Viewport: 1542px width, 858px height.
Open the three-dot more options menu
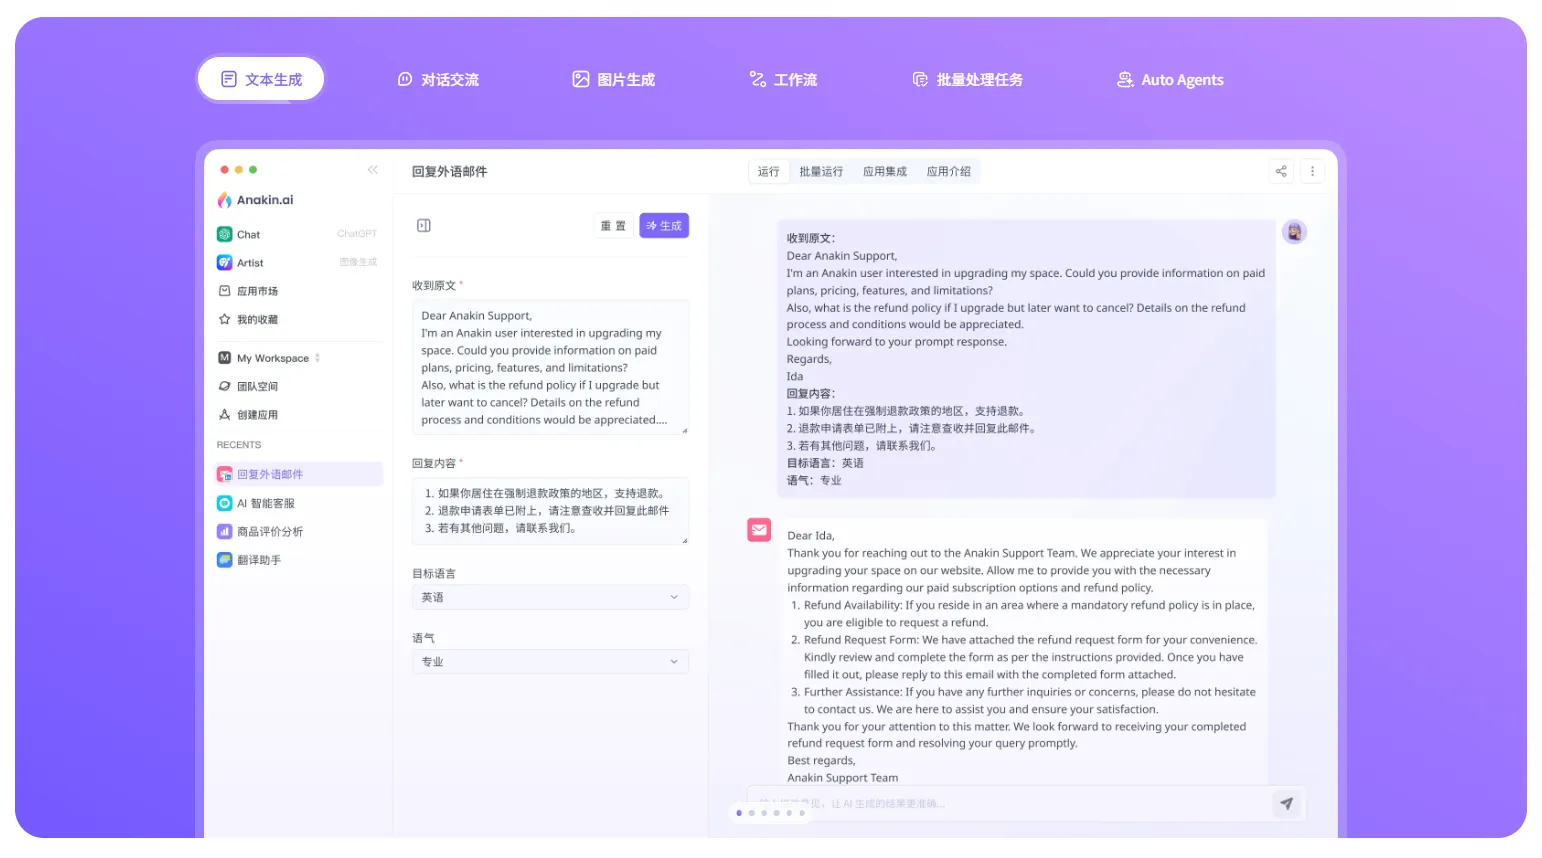click(1312, 171)
